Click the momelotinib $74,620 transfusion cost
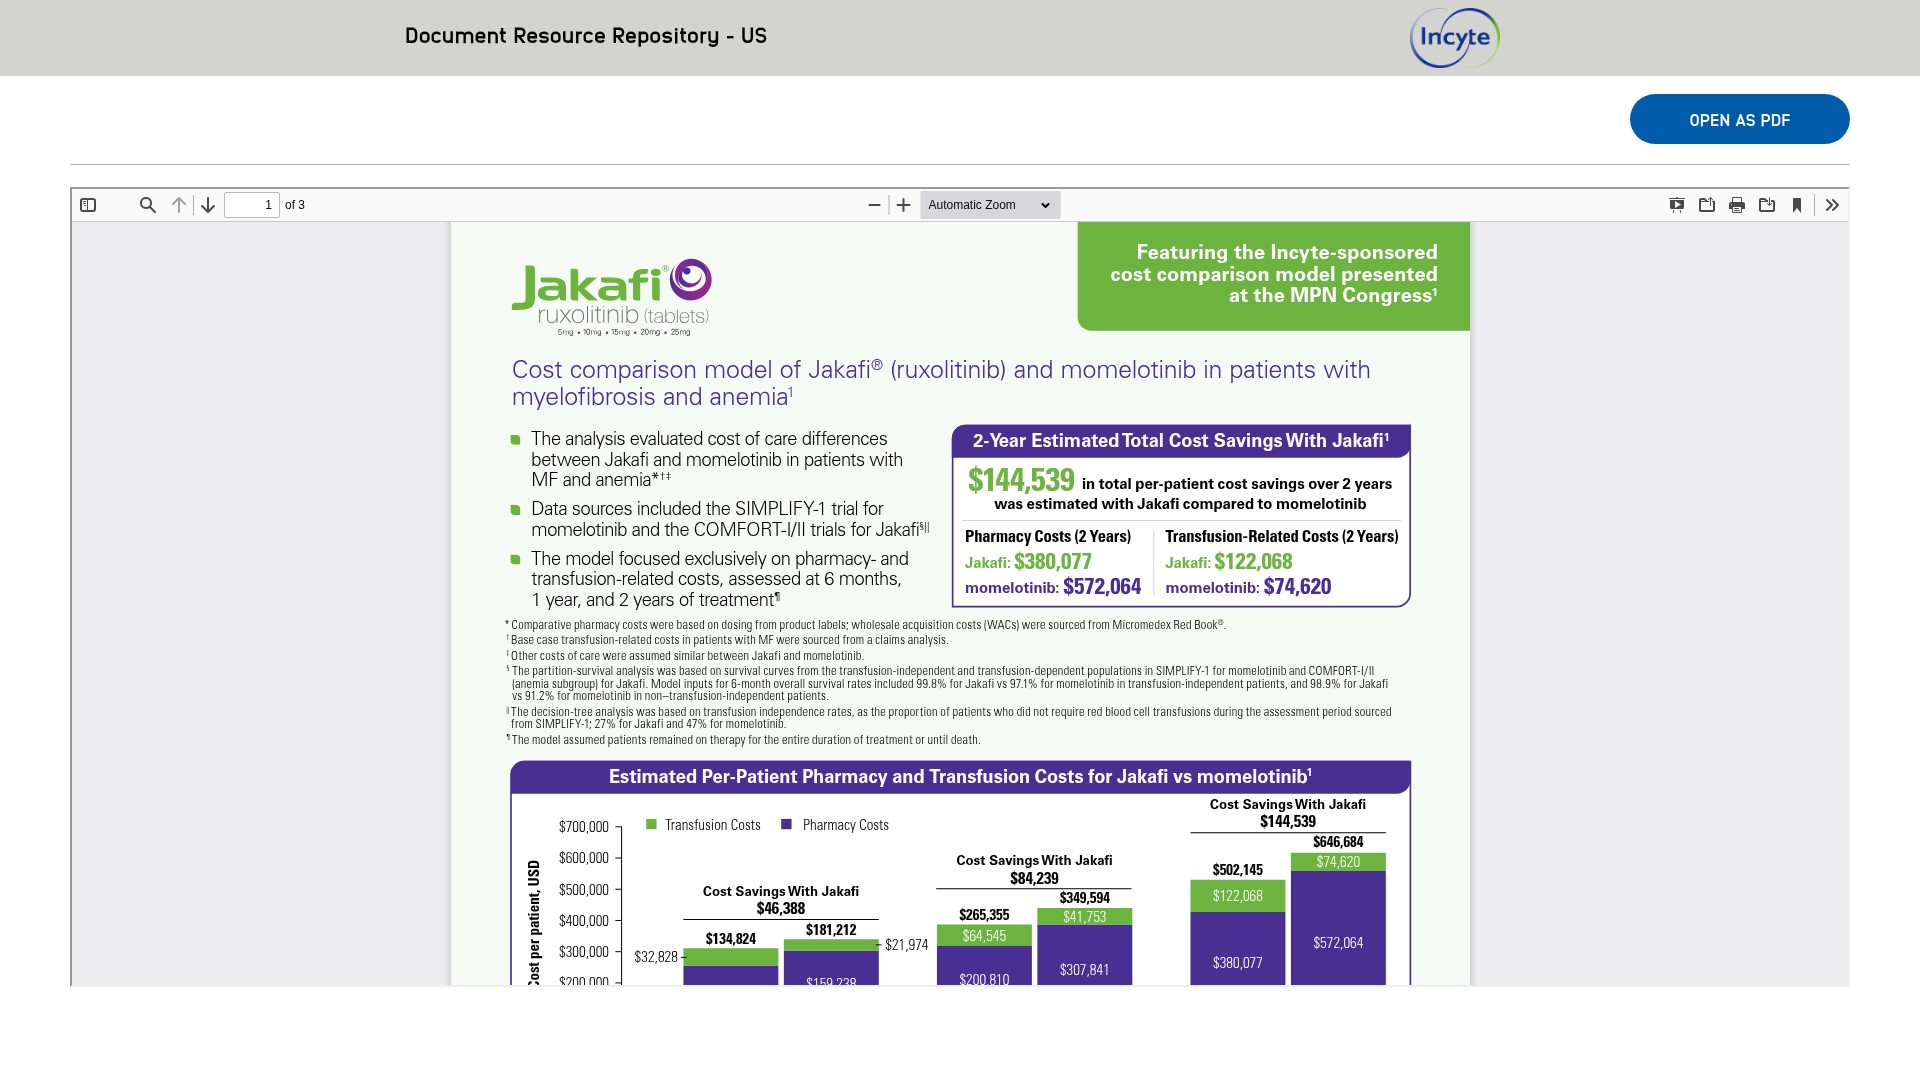1920x1080 pixels. 1248,587
